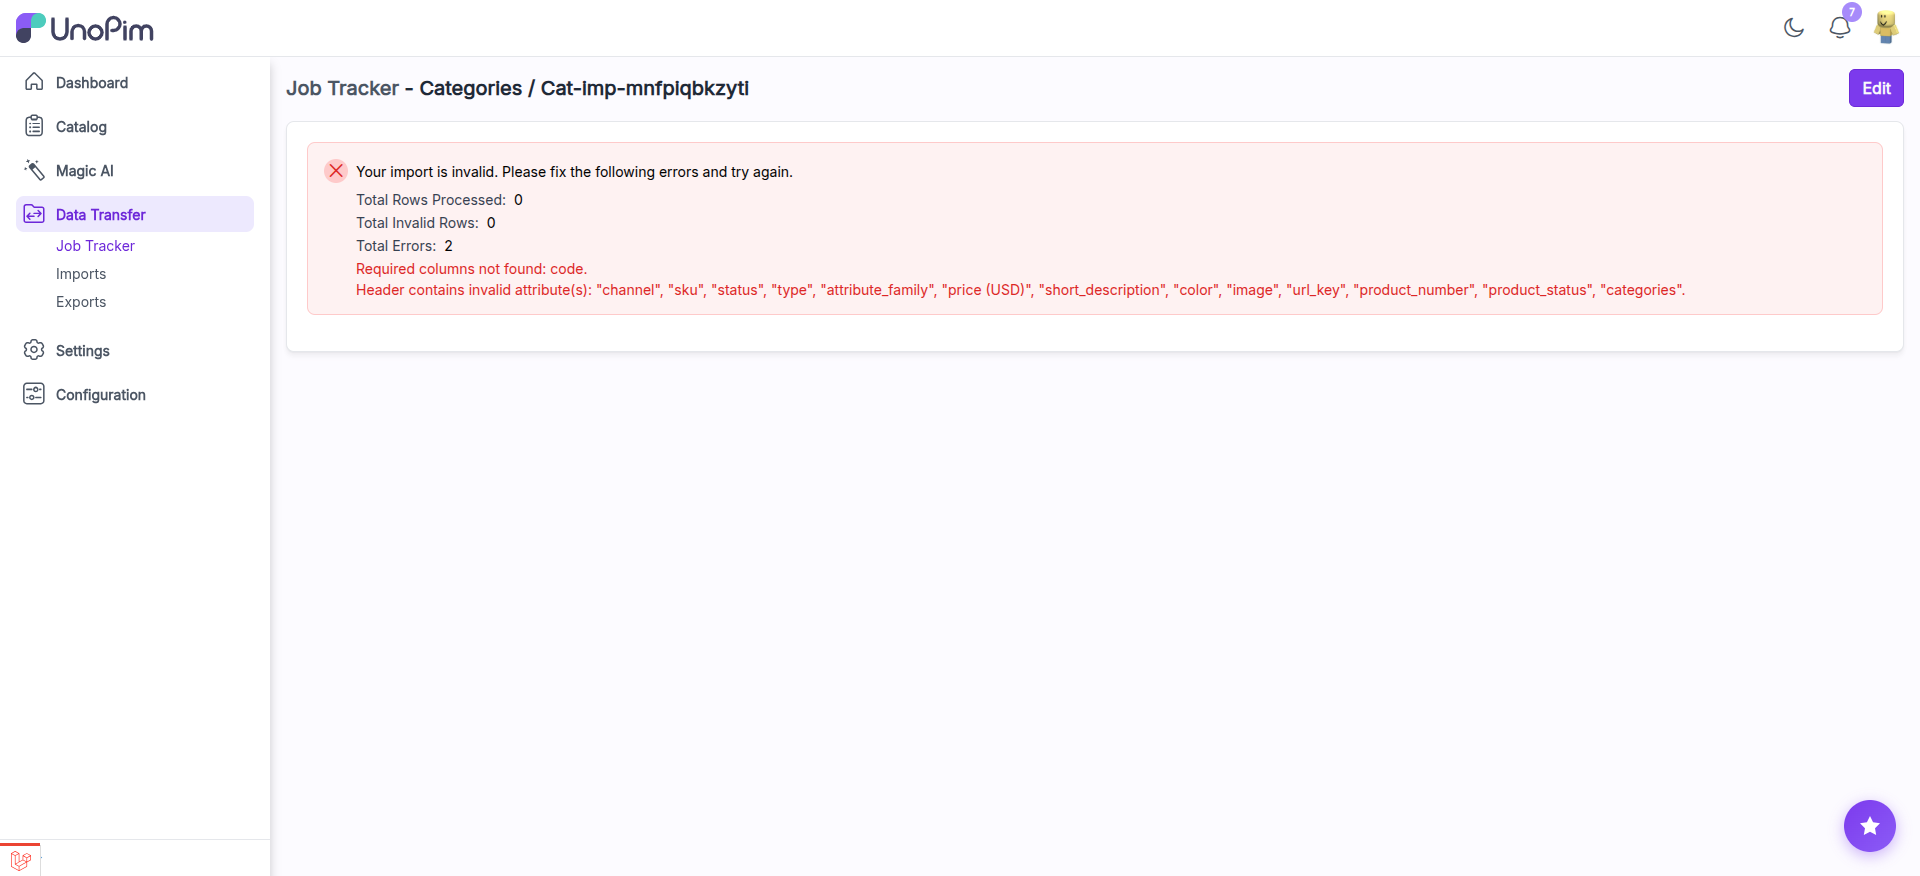Click the UnoPim logo

[85, 28]
